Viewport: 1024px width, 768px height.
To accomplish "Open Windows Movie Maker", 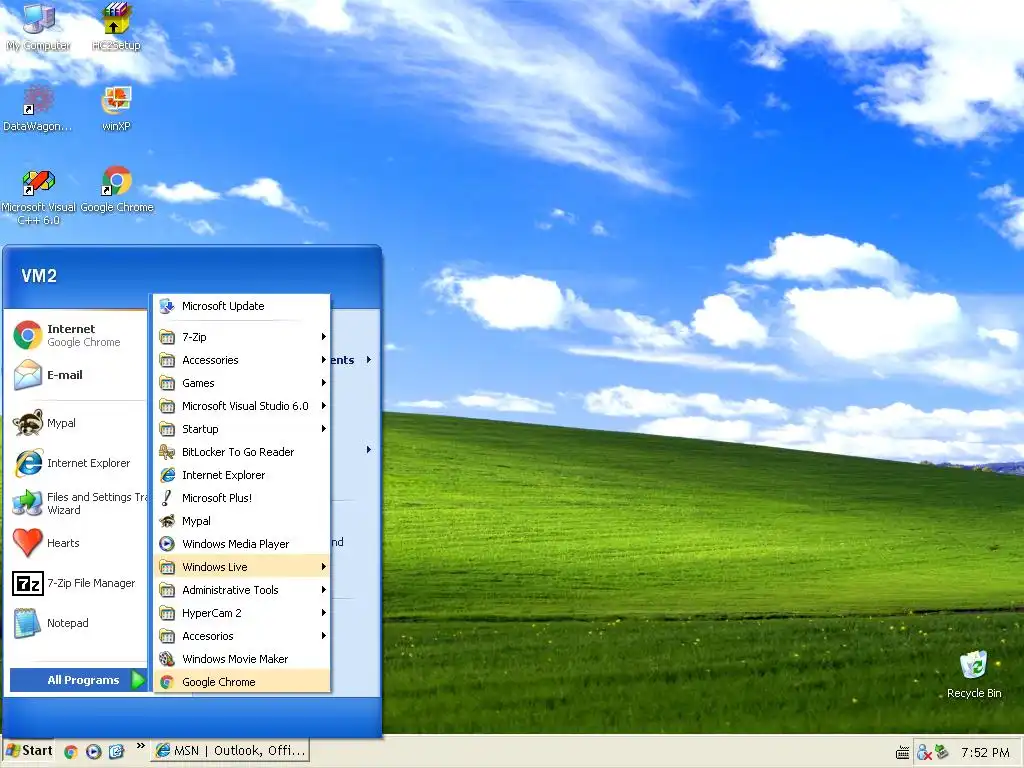I will (242, 658).
